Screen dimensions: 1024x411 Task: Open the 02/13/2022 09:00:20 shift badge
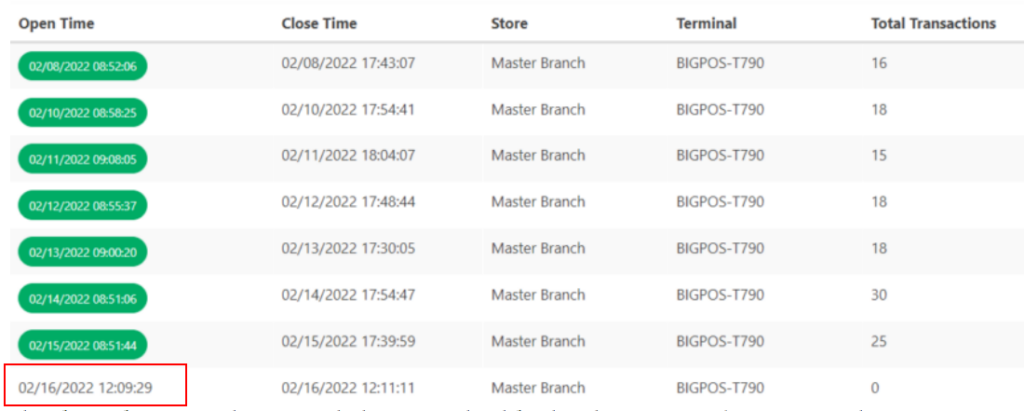[x=83, y=251]
